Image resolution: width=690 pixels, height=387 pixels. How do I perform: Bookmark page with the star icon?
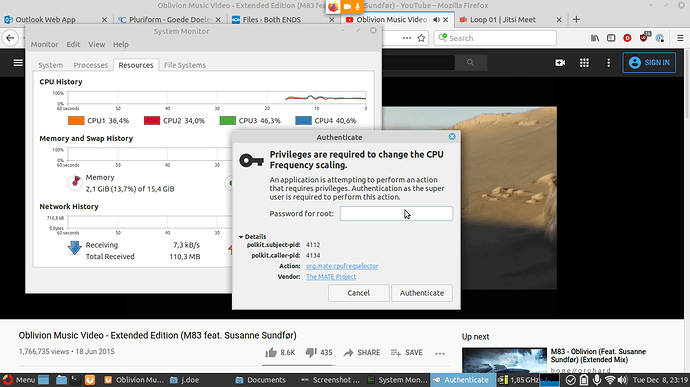point(421,38)
